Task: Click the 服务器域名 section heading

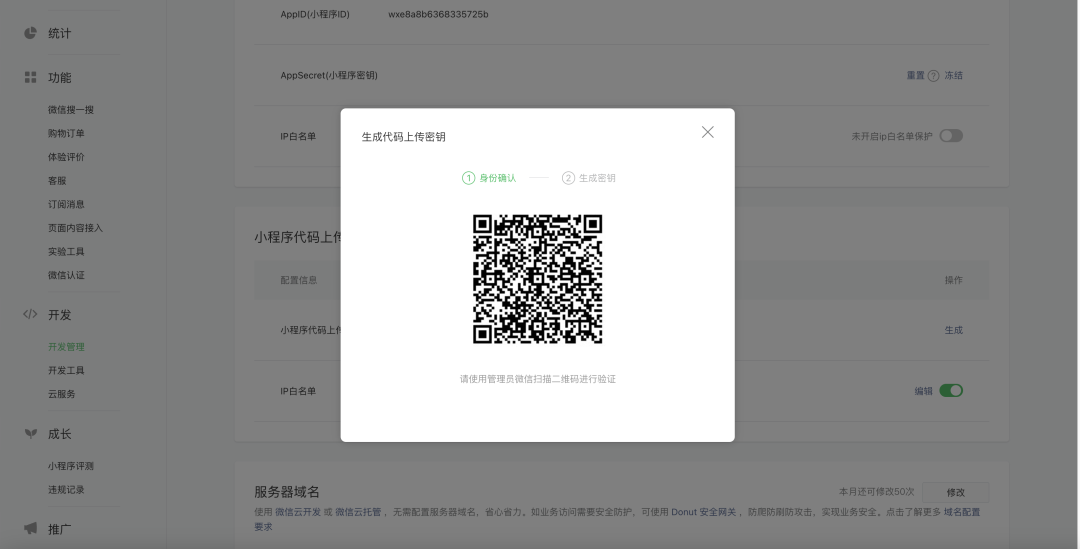Action: click(287, 492)
